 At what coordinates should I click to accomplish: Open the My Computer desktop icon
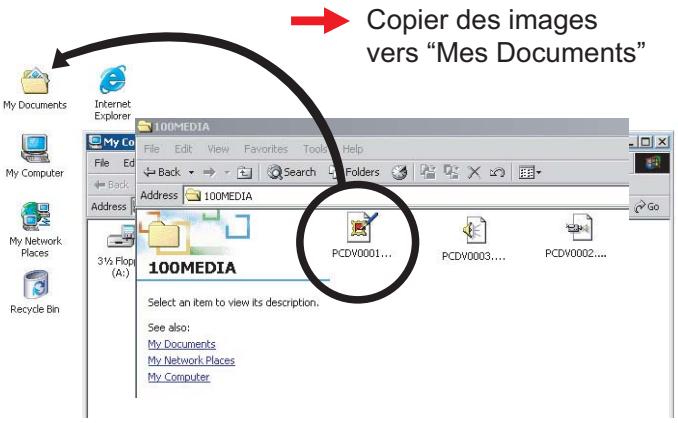tap(35, 156)
